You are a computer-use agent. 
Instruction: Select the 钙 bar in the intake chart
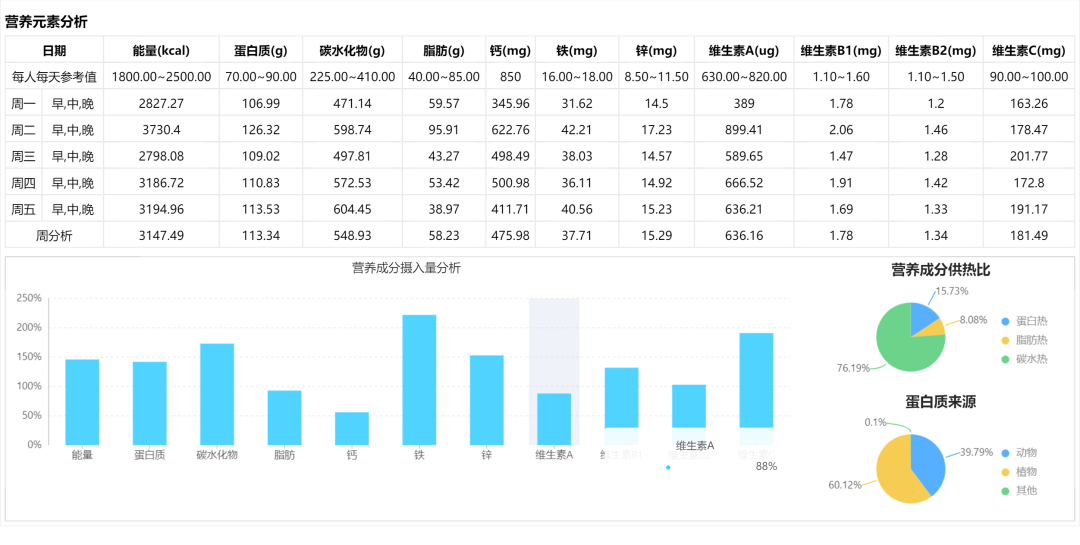coord(352,429)
